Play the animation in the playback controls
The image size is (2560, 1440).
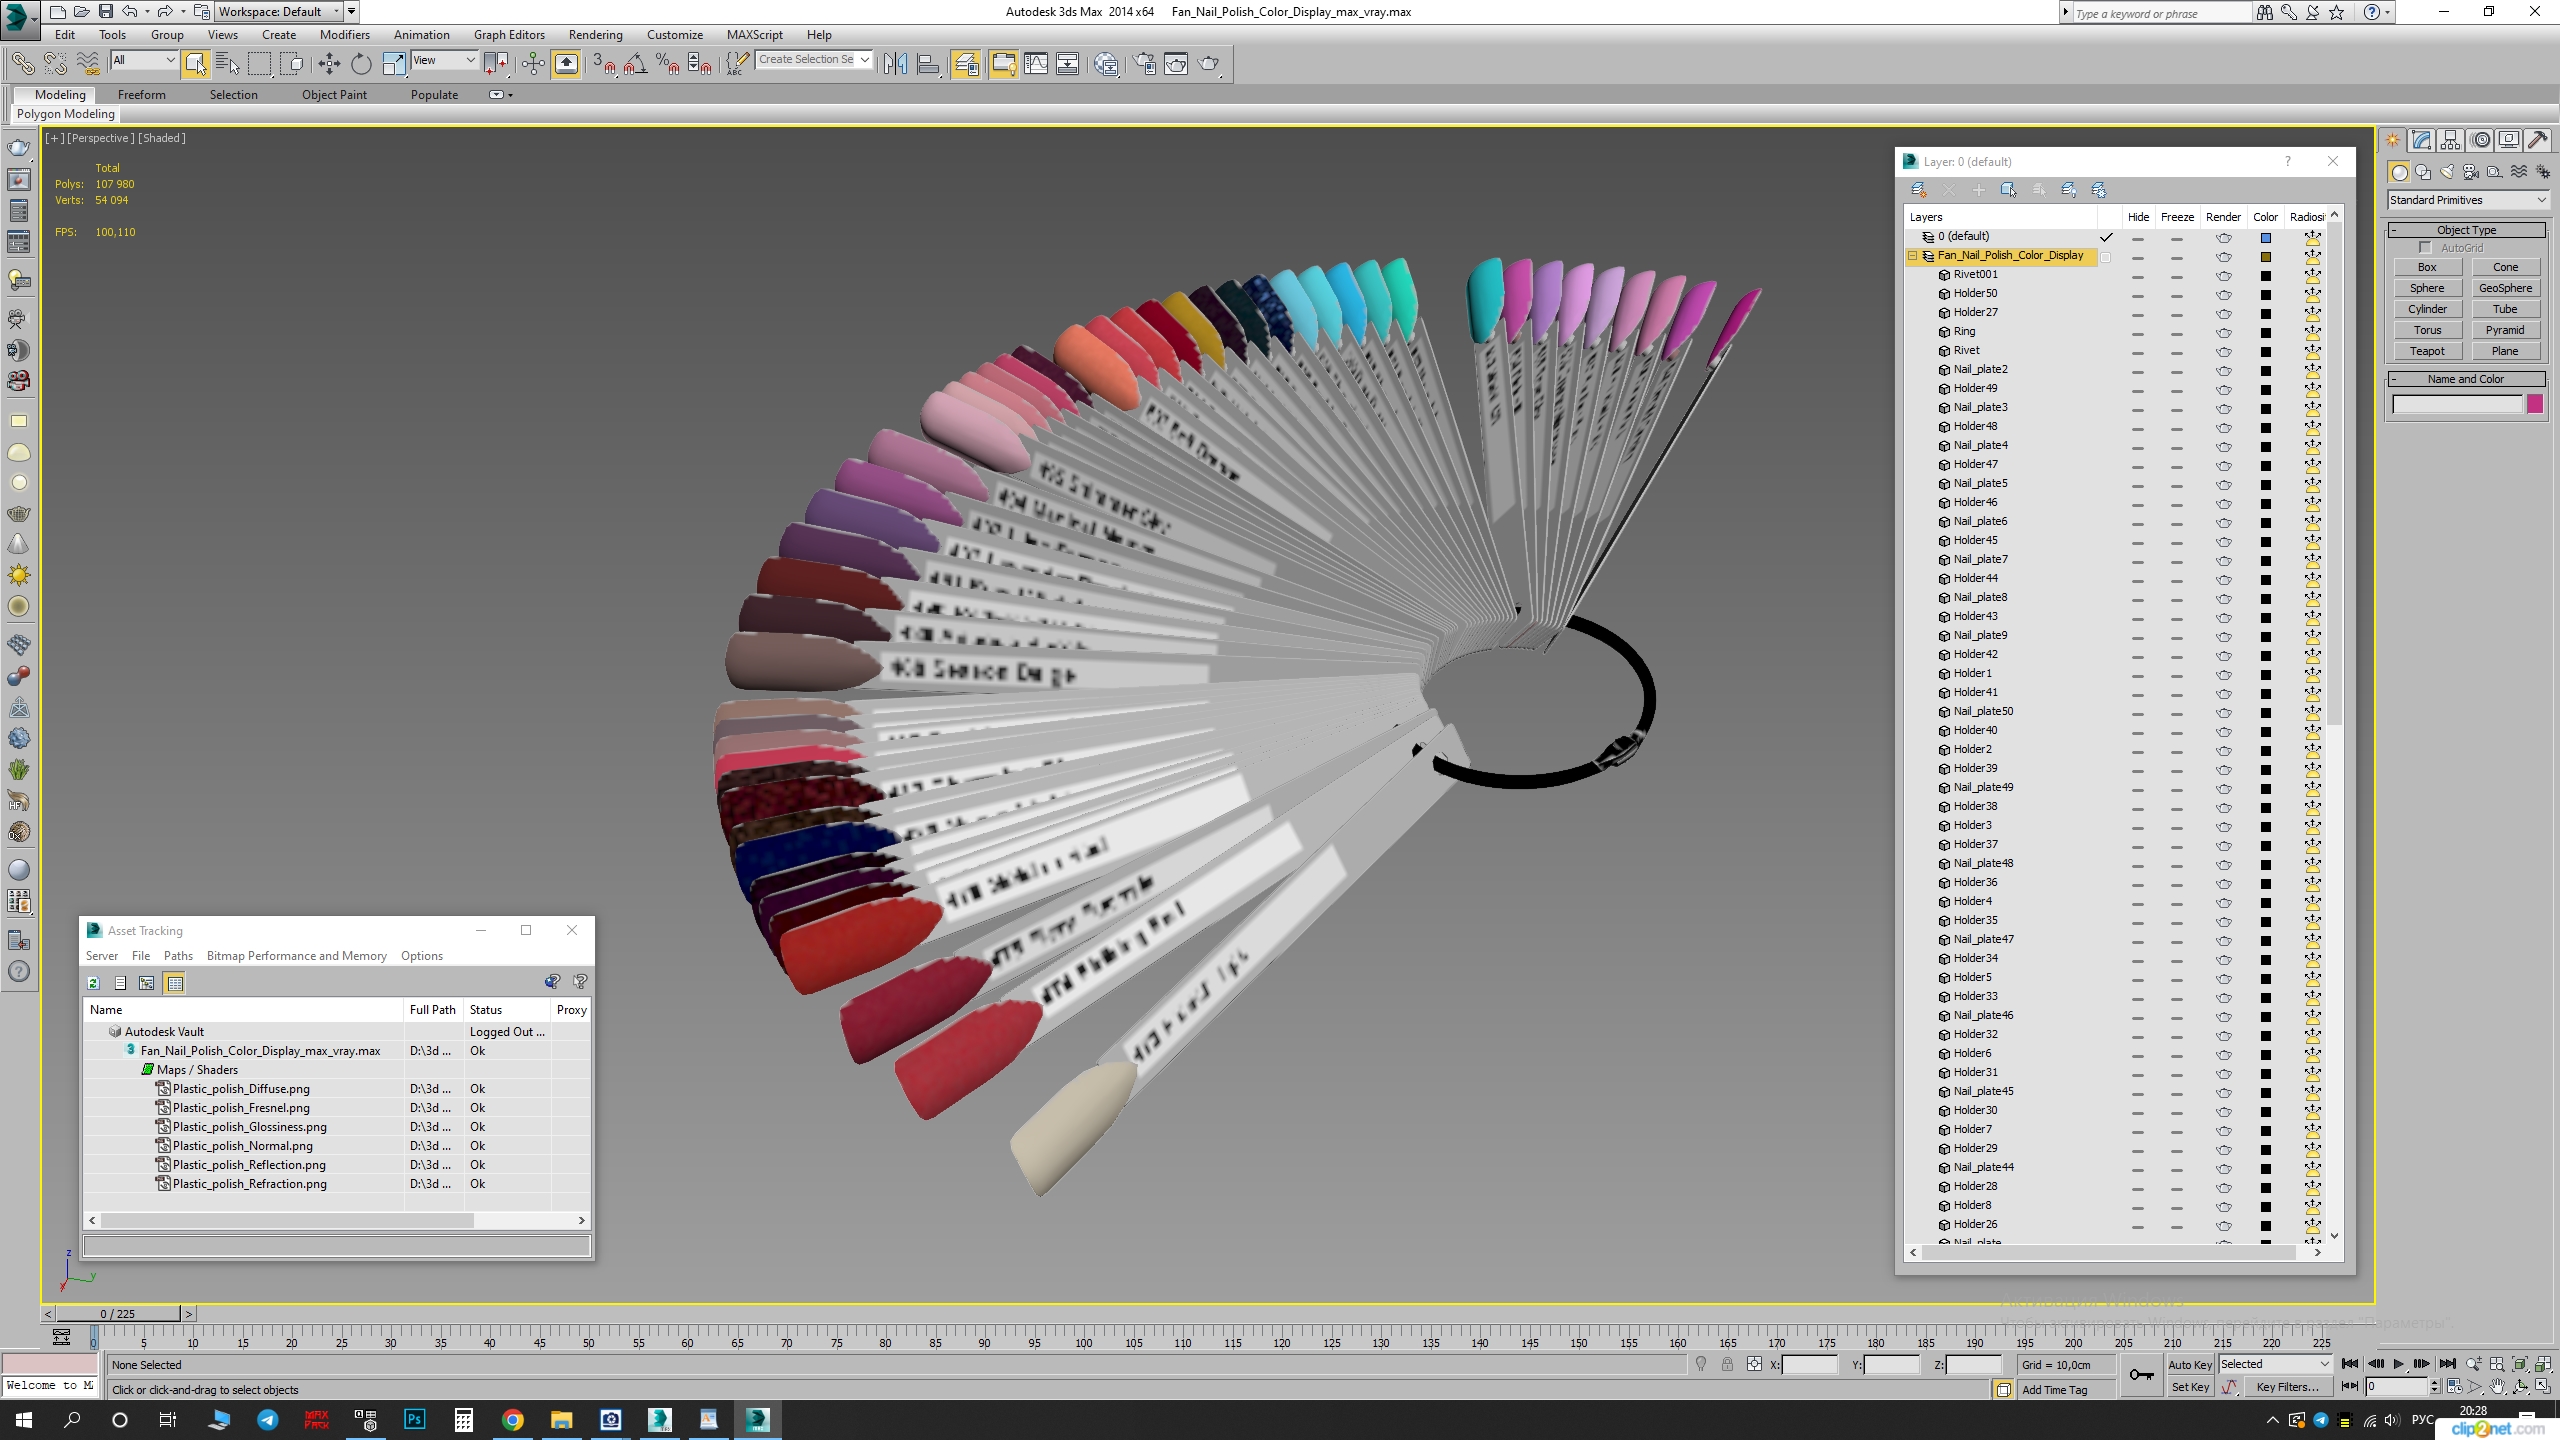coord(2398,1364)
